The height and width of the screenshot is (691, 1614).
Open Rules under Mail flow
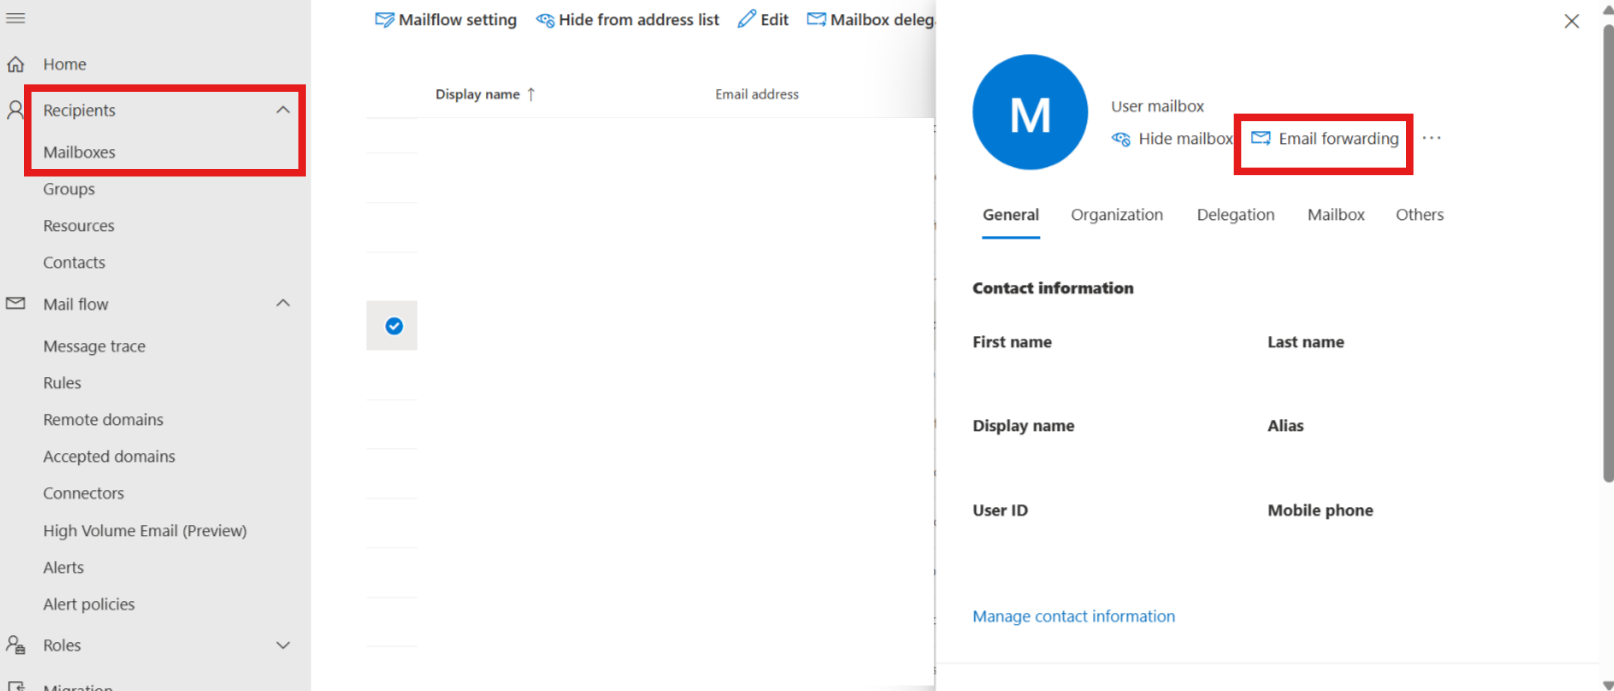62,383
